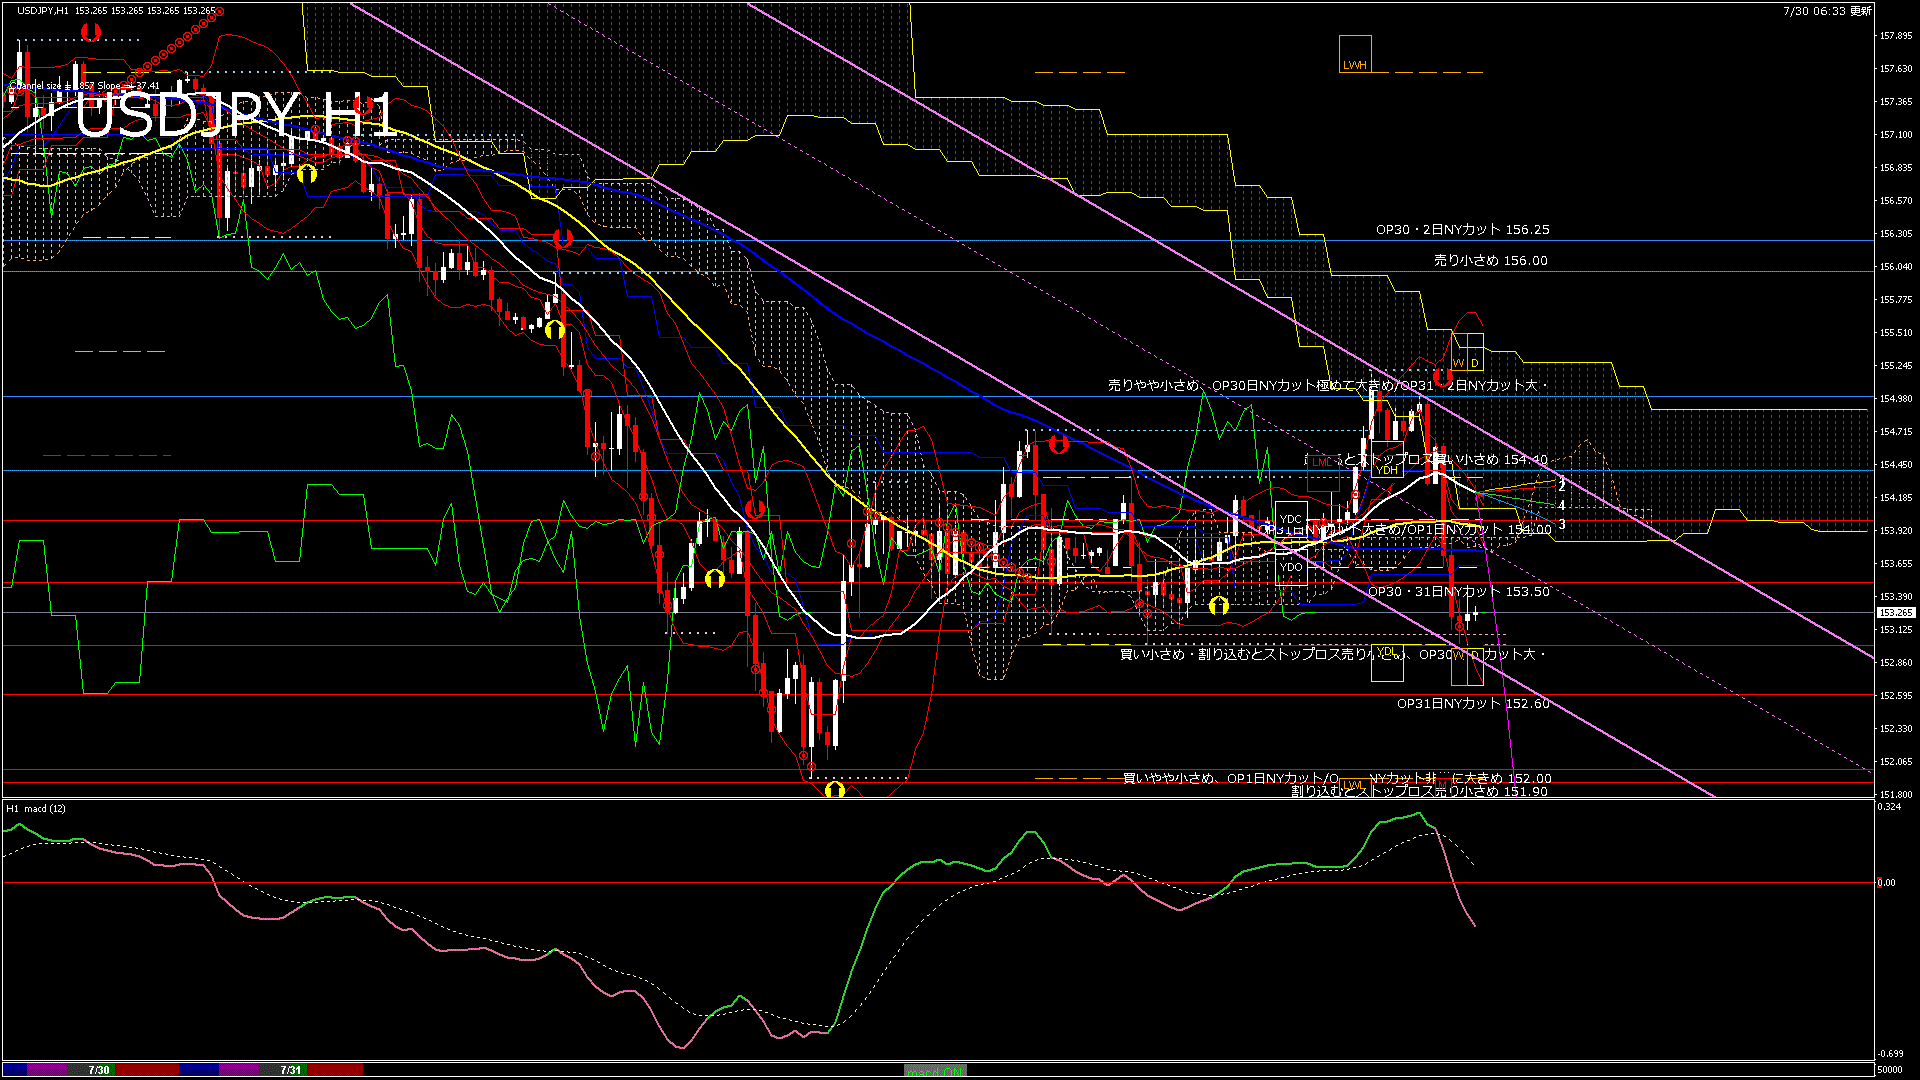Viewport: 1920px width, 1080px height.
Task: Select label OP31日NYカット 152.60
Action: 1473,703
